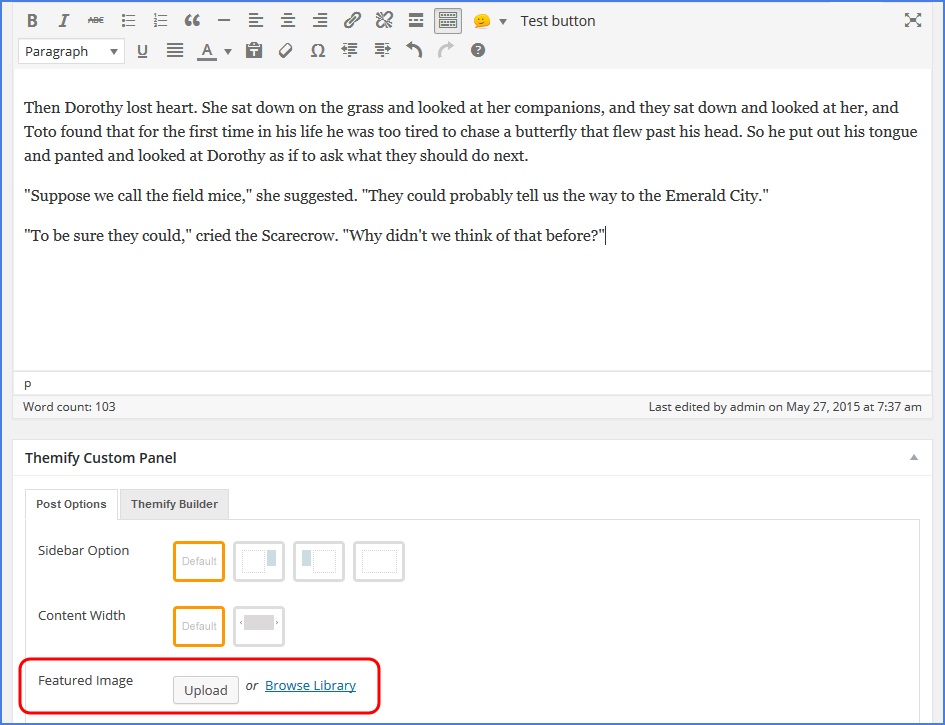Select the full-width content option

click(259, 626)
